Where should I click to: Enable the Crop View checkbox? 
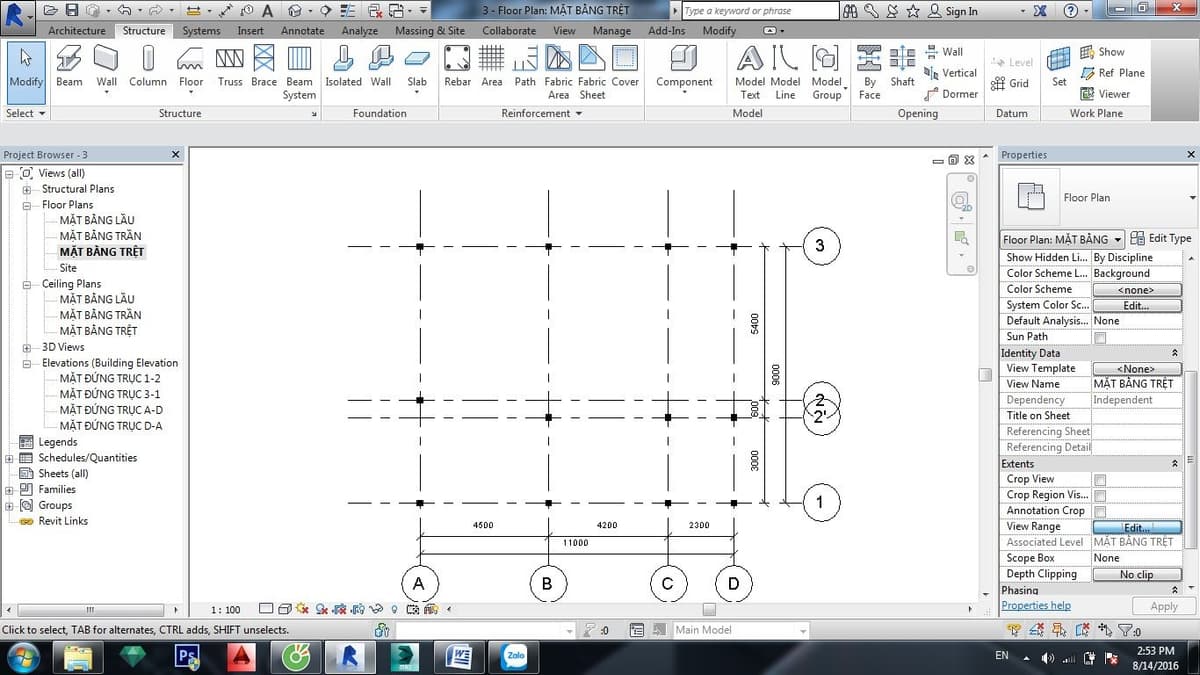(1100, 480)
